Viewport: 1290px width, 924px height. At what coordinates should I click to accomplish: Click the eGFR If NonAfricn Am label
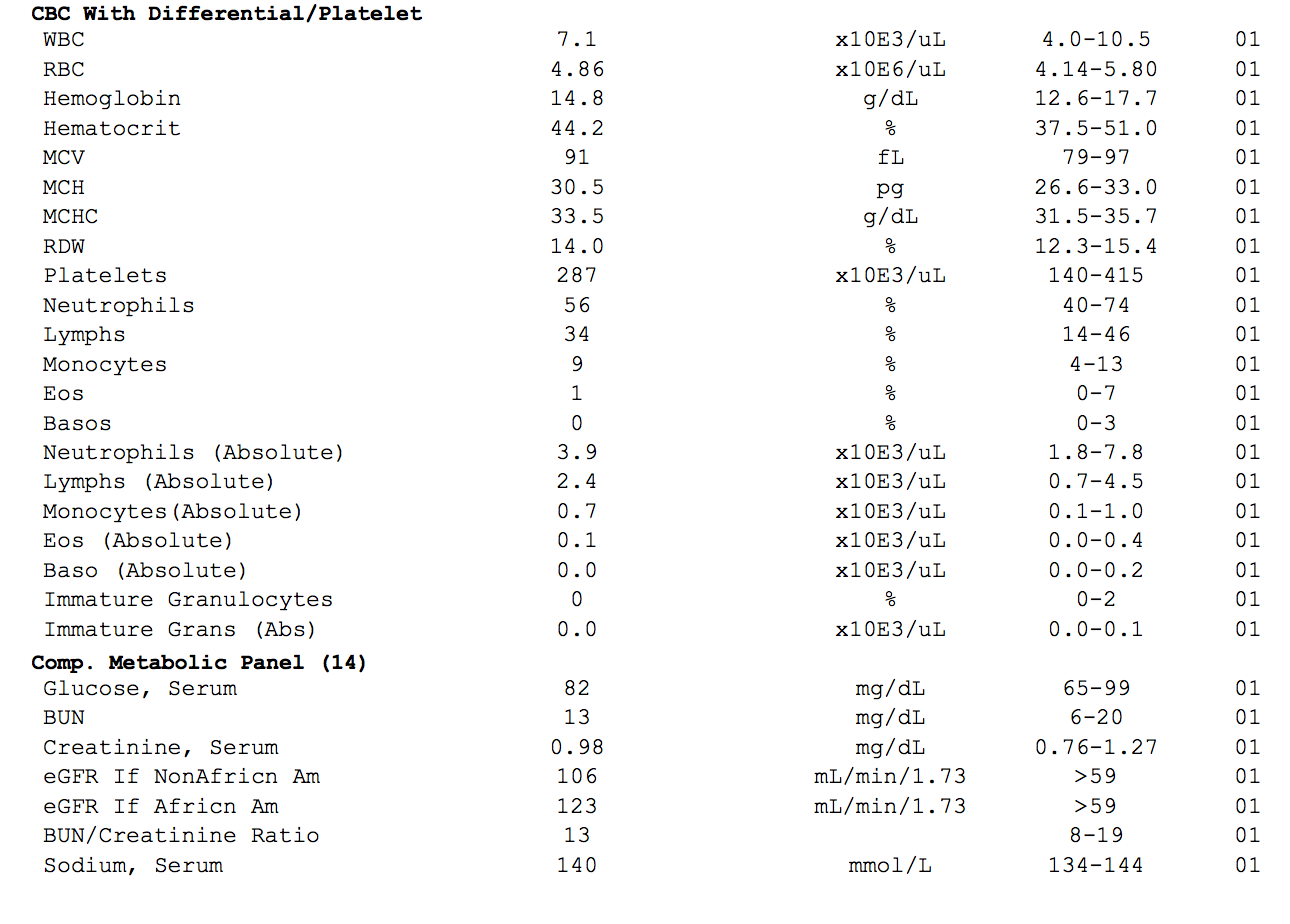[x=181, y=777]
